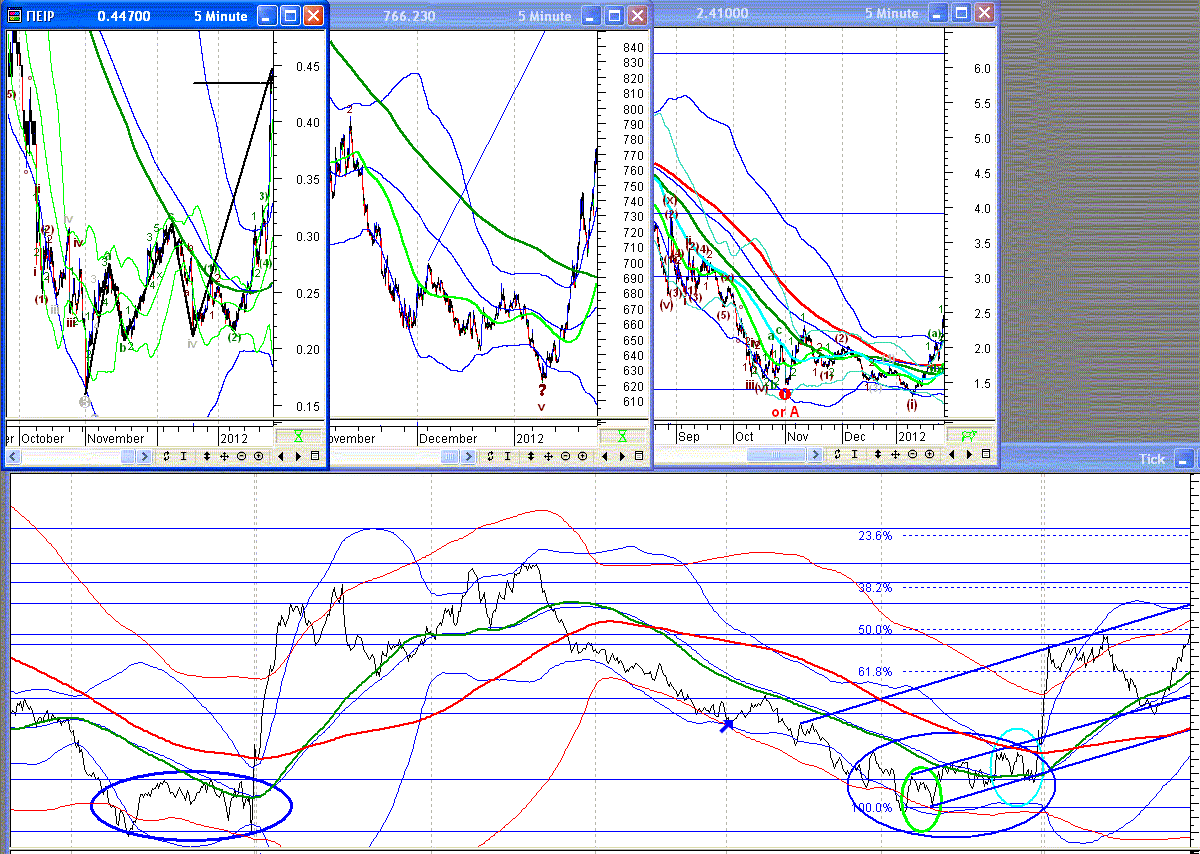Viewport: 1200px width, 854px height.
Task: Toggle green hourglass indicator on 766.230 chart
Action: (620, 437)
